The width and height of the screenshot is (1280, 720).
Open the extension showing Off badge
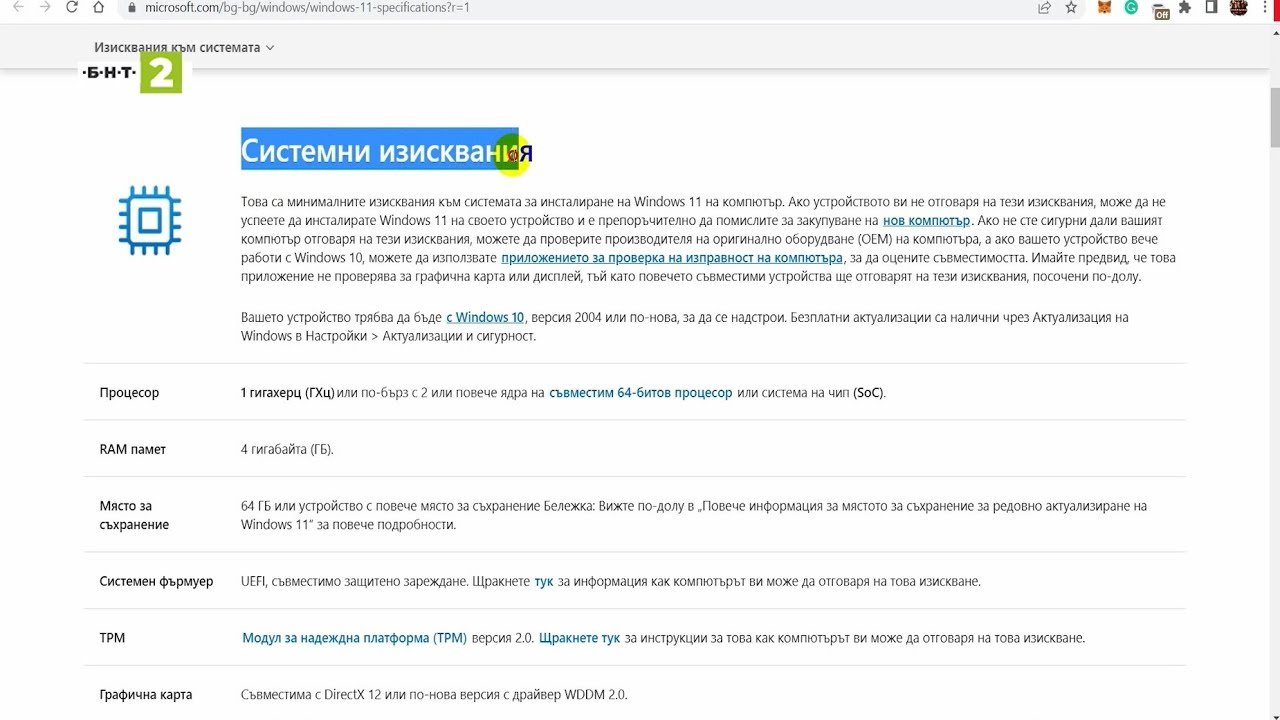(1160, 9)
